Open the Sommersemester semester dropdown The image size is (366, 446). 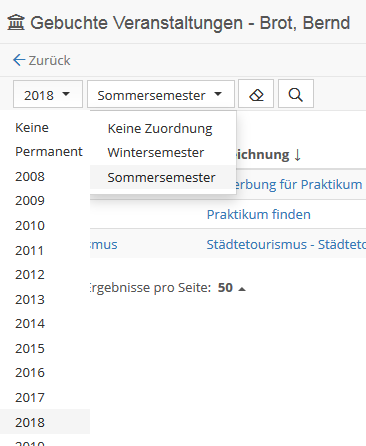tap(161, 94)
